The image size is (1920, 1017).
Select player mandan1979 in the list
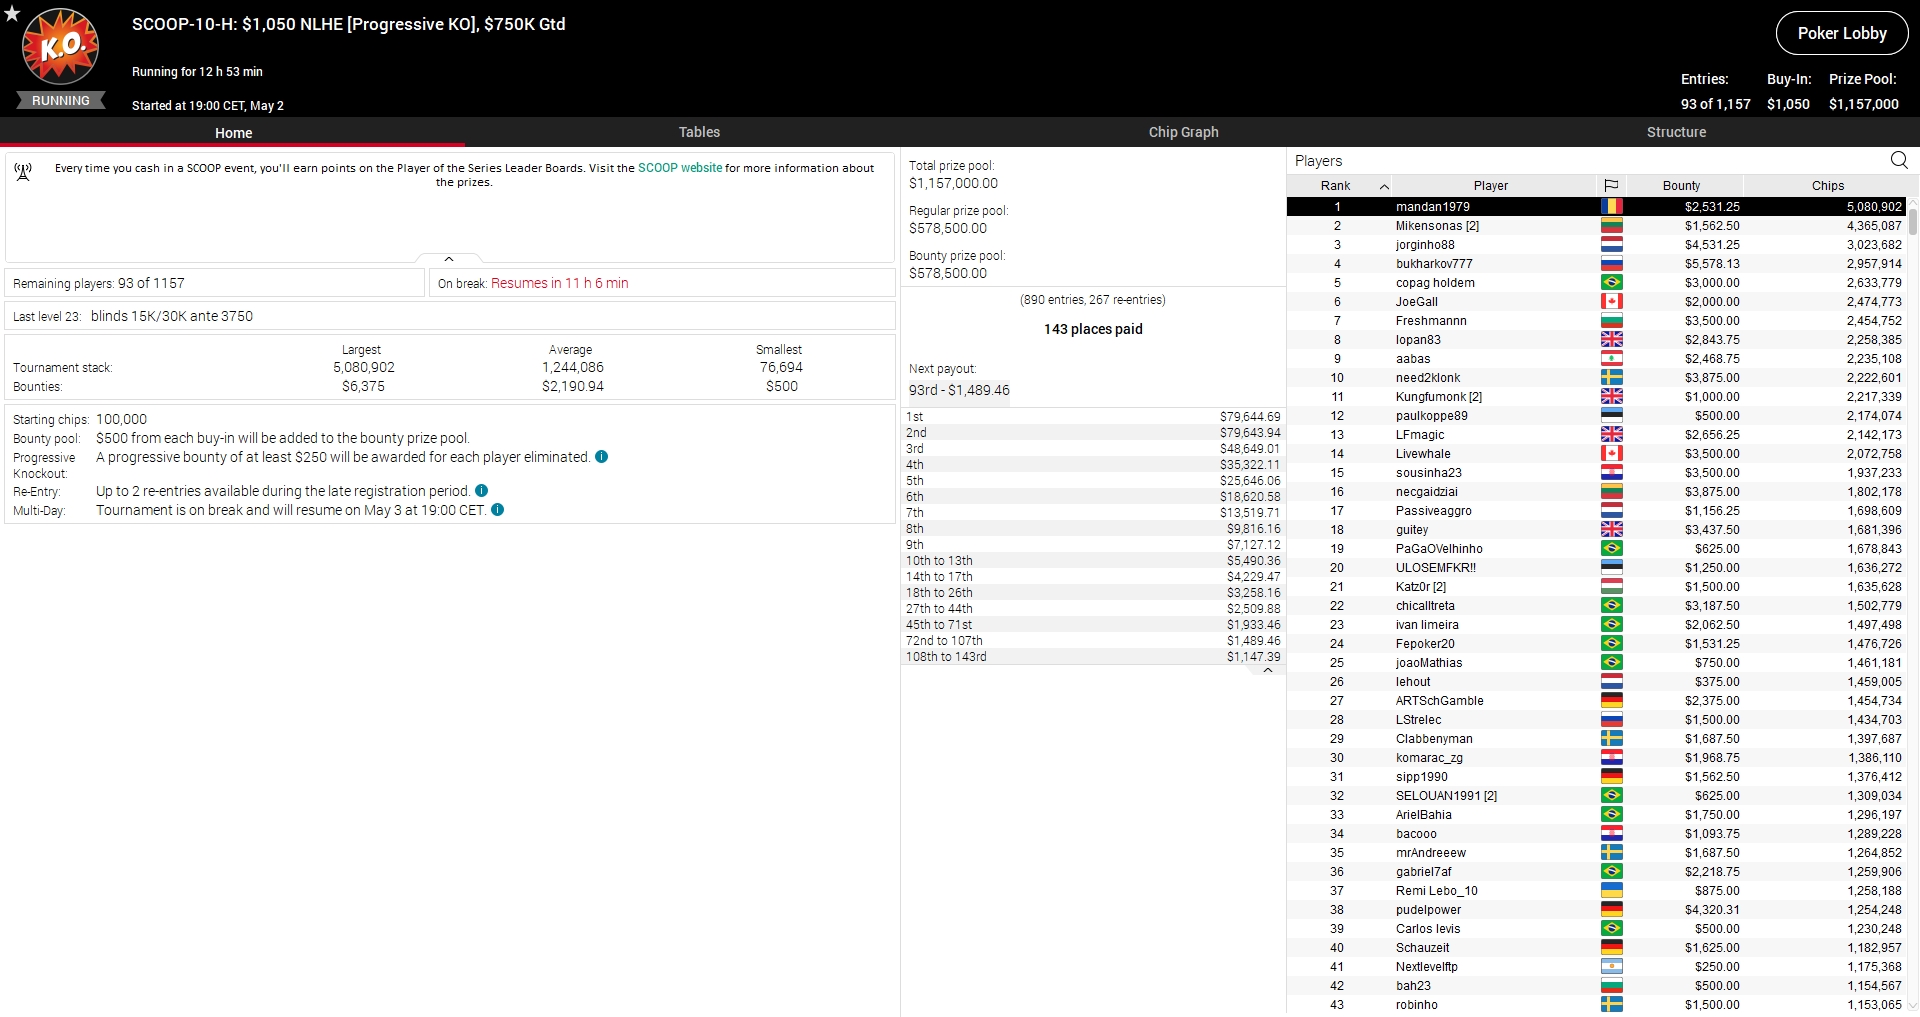click(x=1596, y=207)
